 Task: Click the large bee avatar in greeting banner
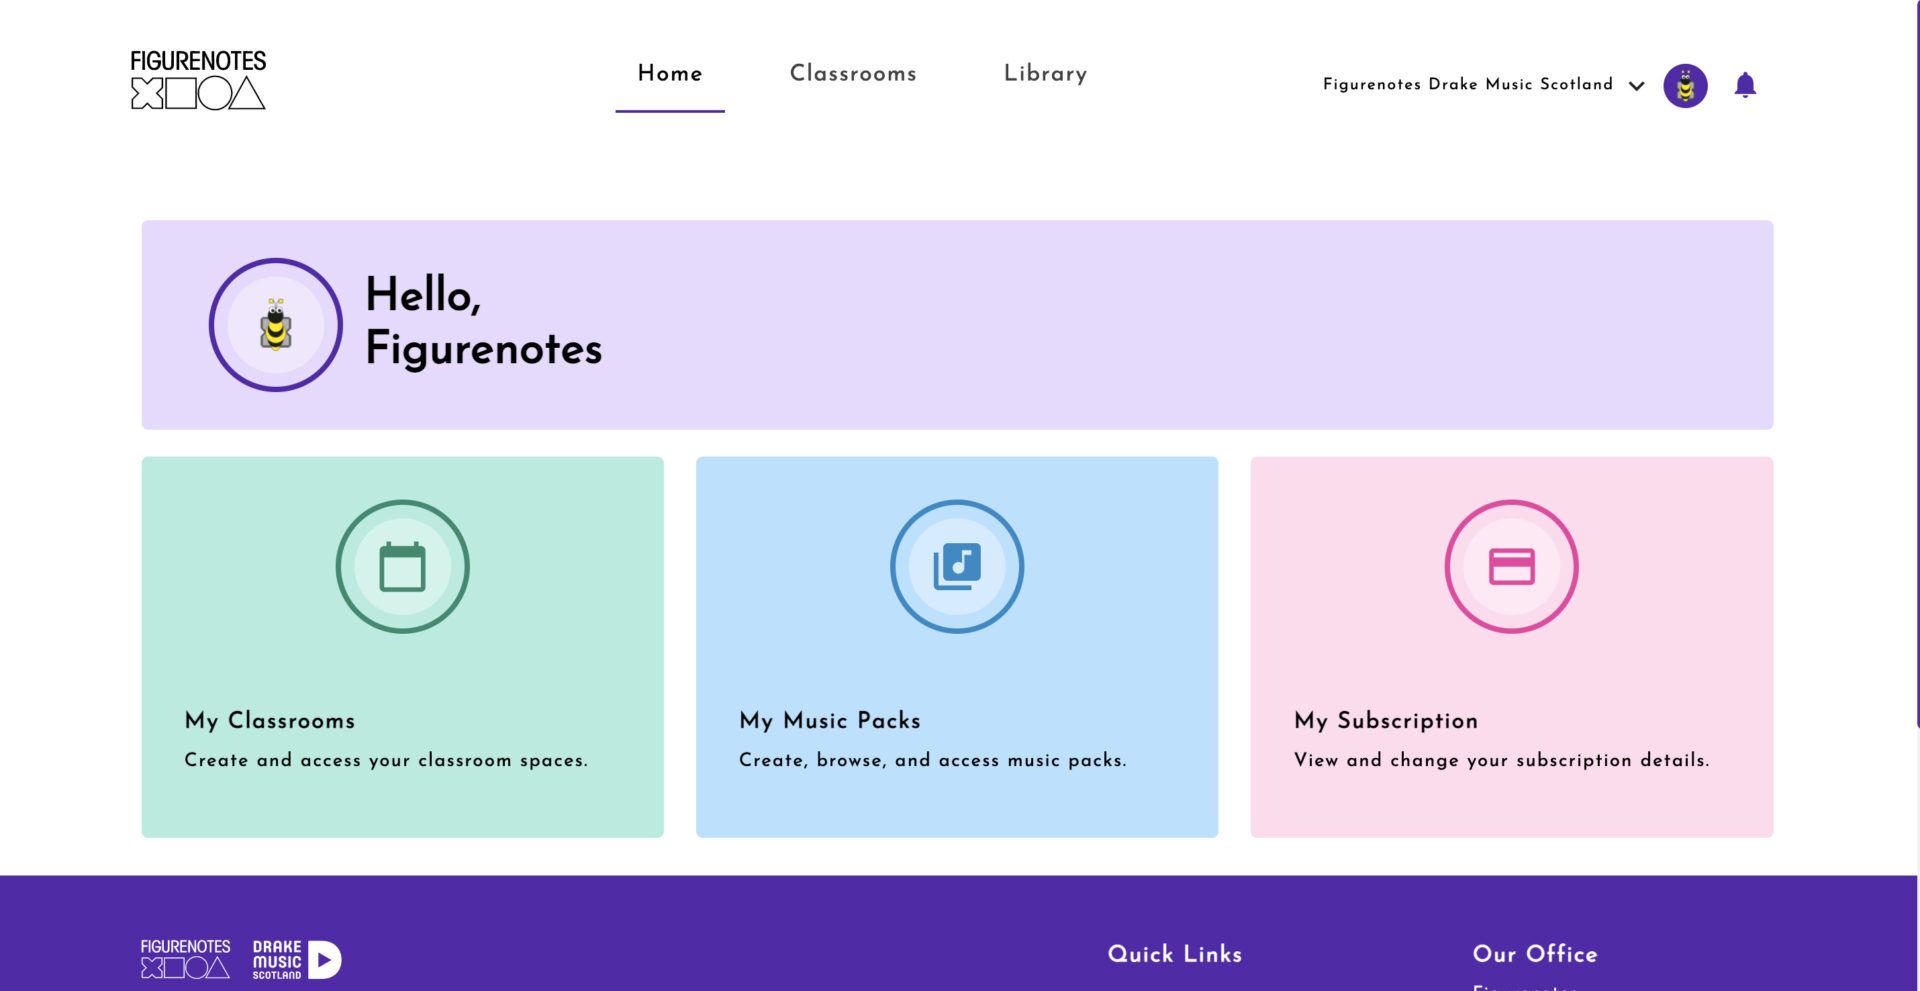[276, 325]
